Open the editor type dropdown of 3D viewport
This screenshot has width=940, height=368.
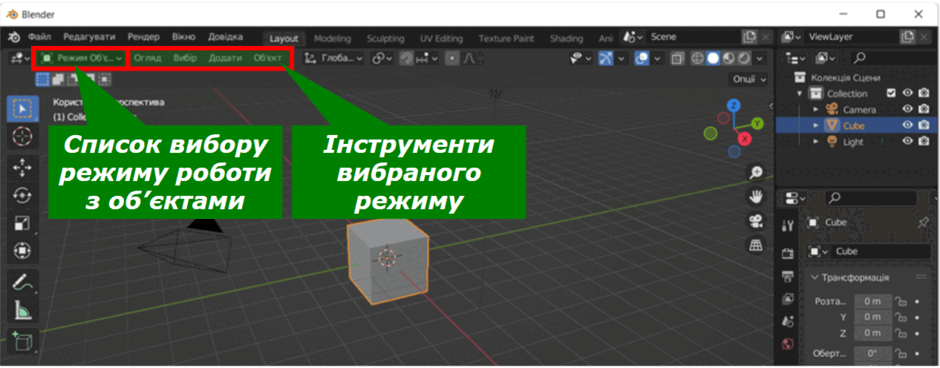(x=20, y=59)
